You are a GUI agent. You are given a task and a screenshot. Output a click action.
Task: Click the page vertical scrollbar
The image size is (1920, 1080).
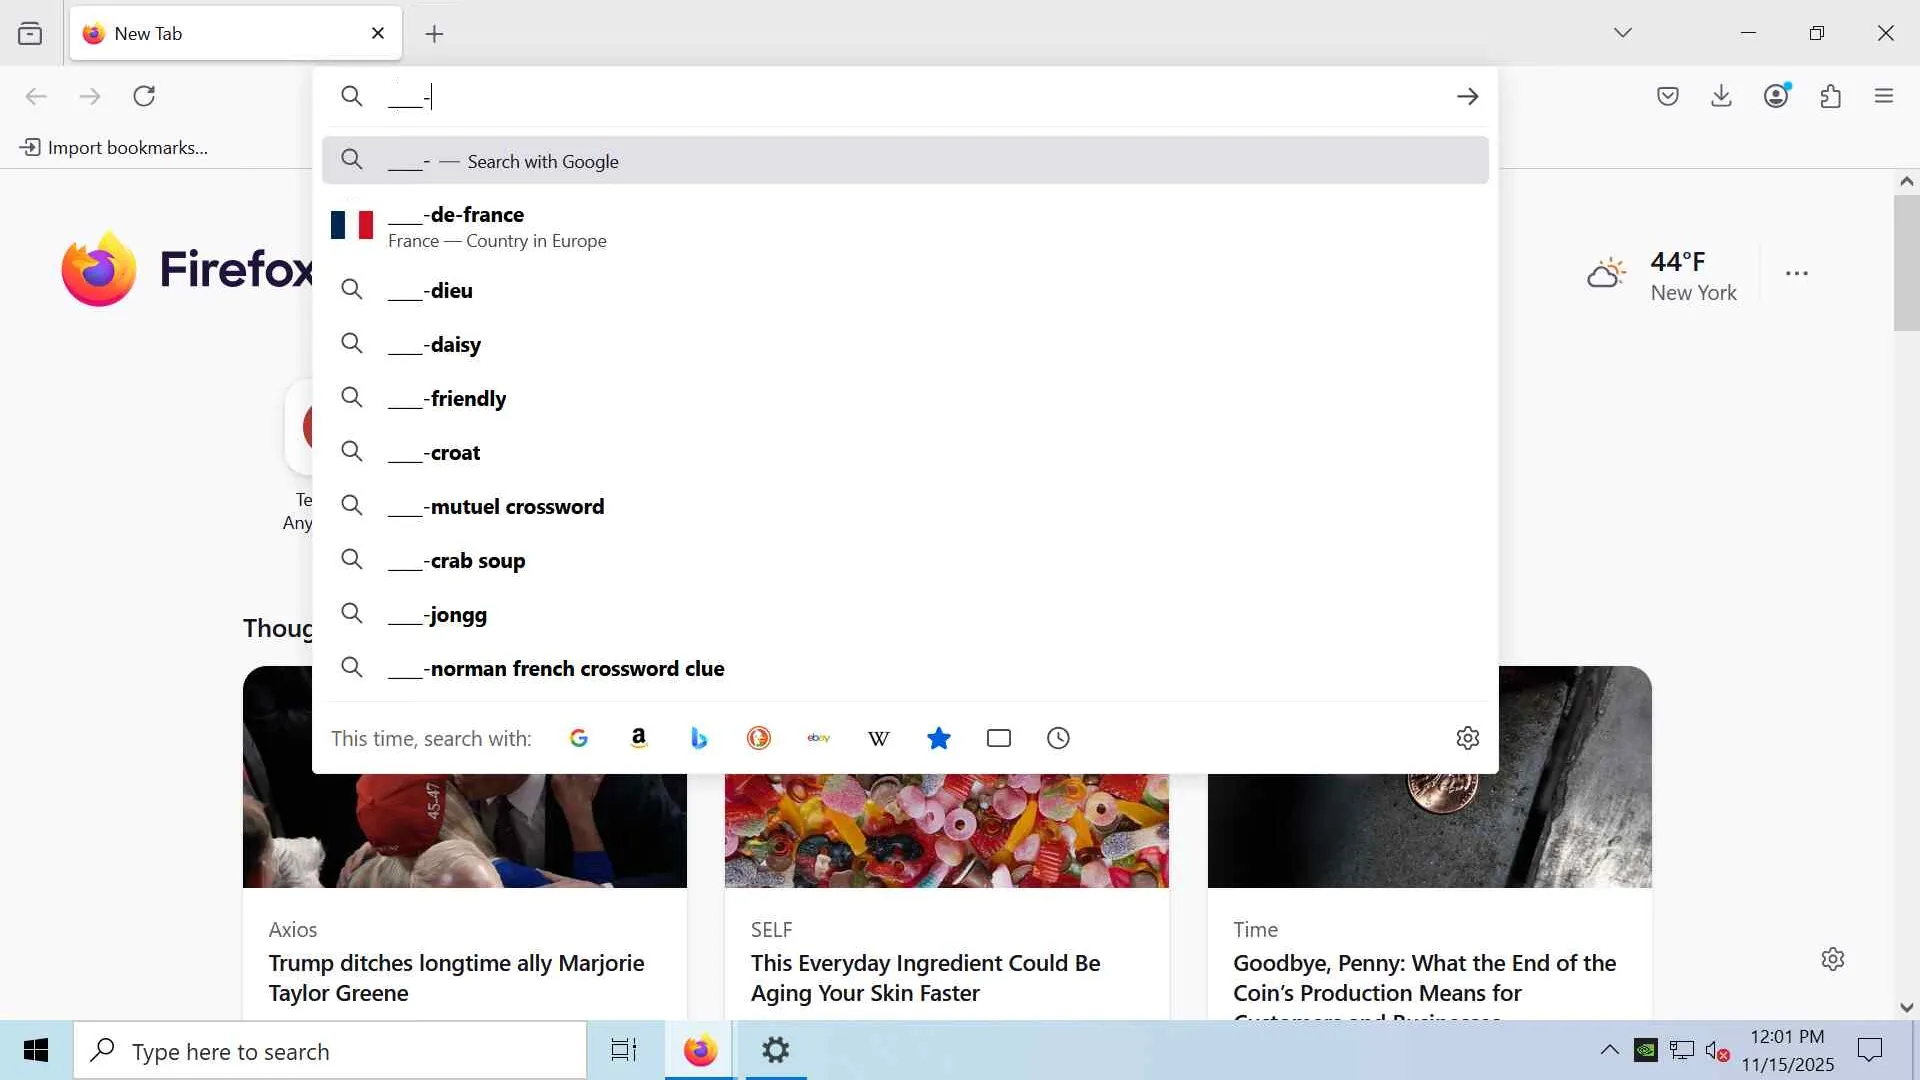(1906, 262)
